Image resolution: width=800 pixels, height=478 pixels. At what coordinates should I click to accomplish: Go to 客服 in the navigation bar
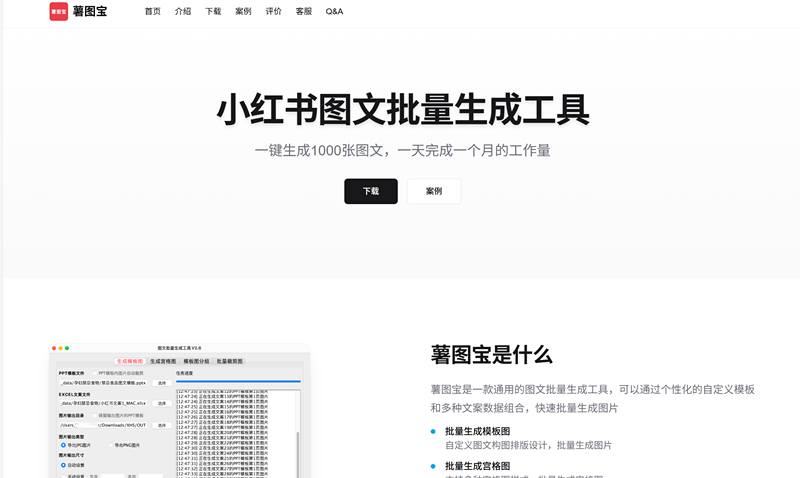(x=304, y=11)
